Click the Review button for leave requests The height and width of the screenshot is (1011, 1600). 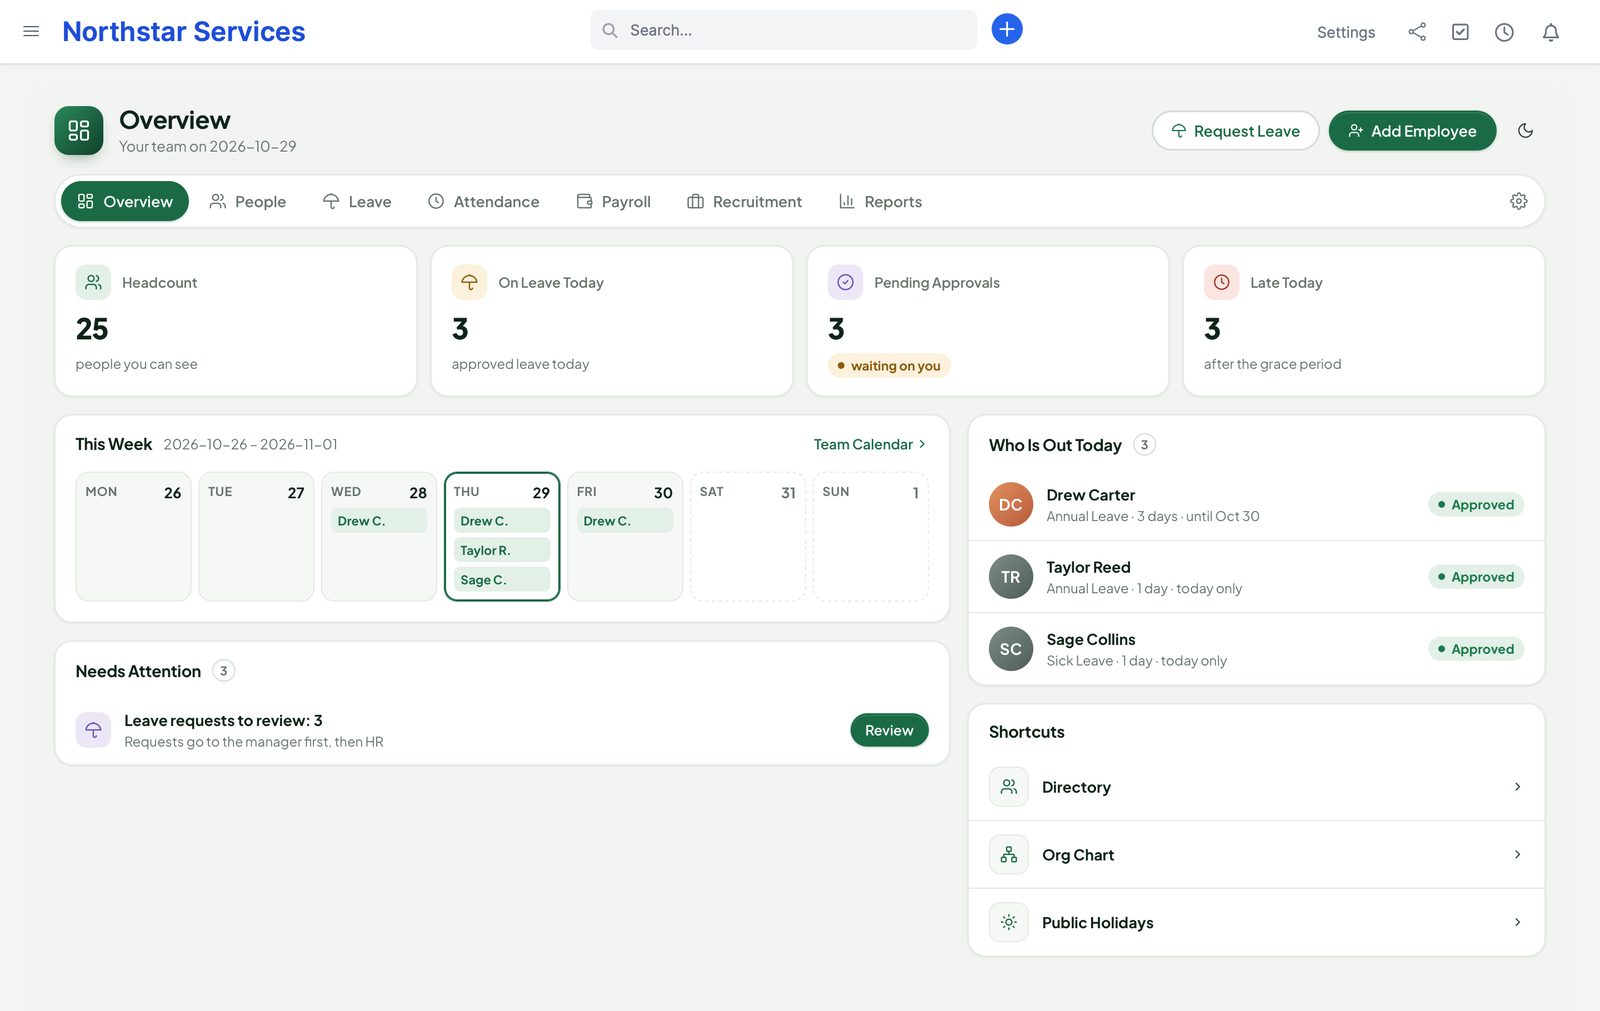(889, 730)
